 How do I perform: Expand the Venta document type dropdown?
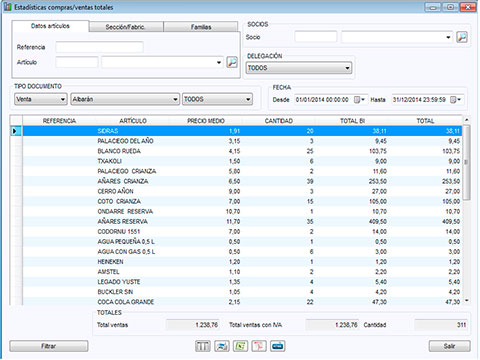[x=41, y=99]
